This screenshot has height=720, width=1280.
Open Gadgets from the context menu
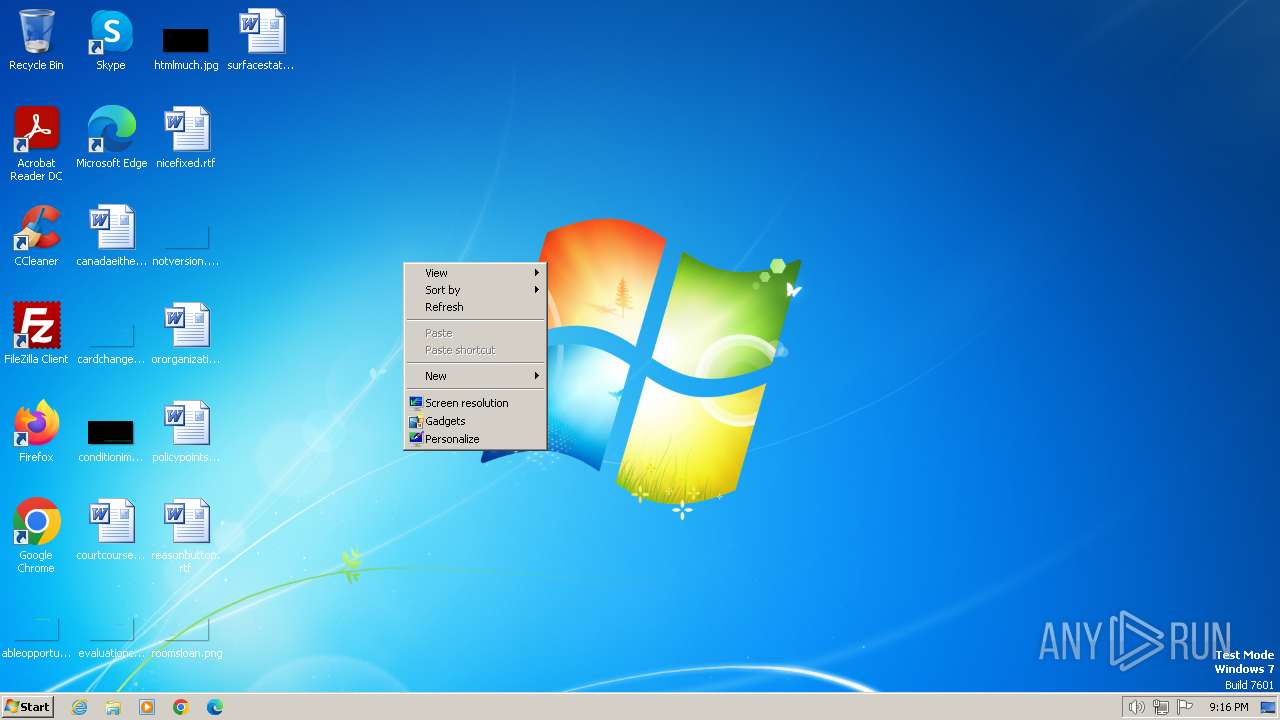click(475, 421)
